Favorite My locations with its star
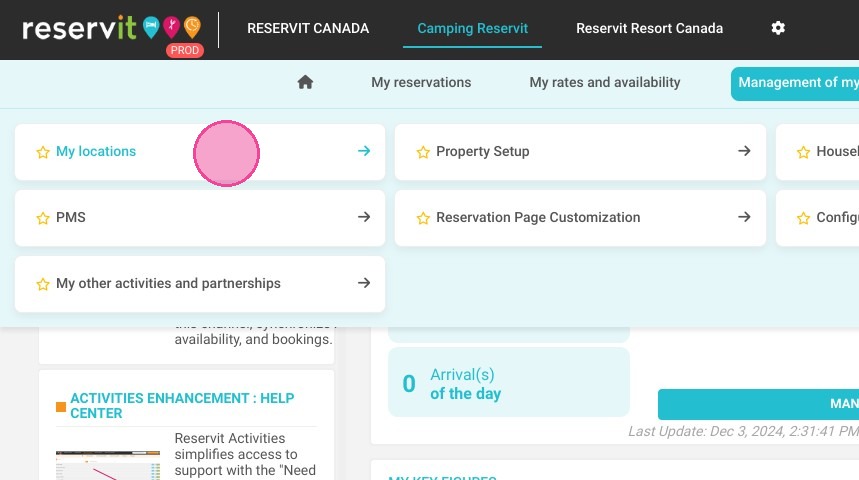Screen dimensions: 859x480 click(43, 152)
